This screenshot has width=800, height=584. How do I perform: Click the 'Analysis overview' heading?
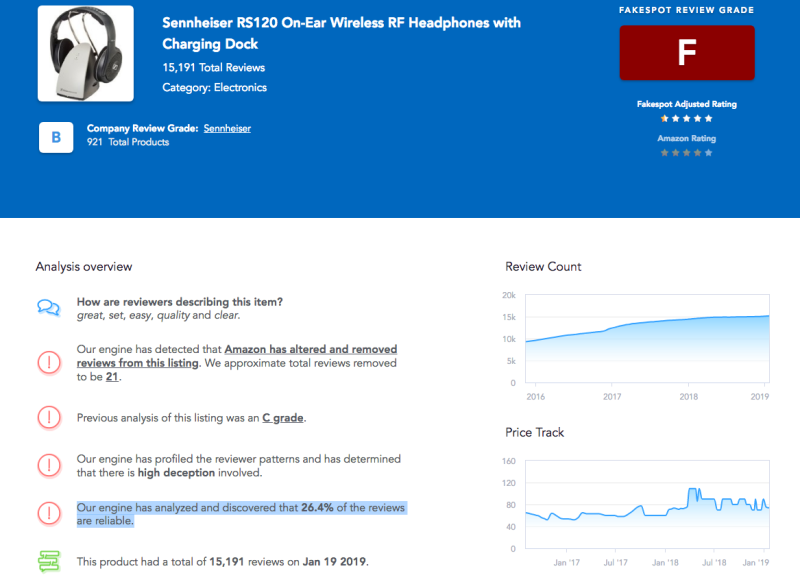click(84, 266)
